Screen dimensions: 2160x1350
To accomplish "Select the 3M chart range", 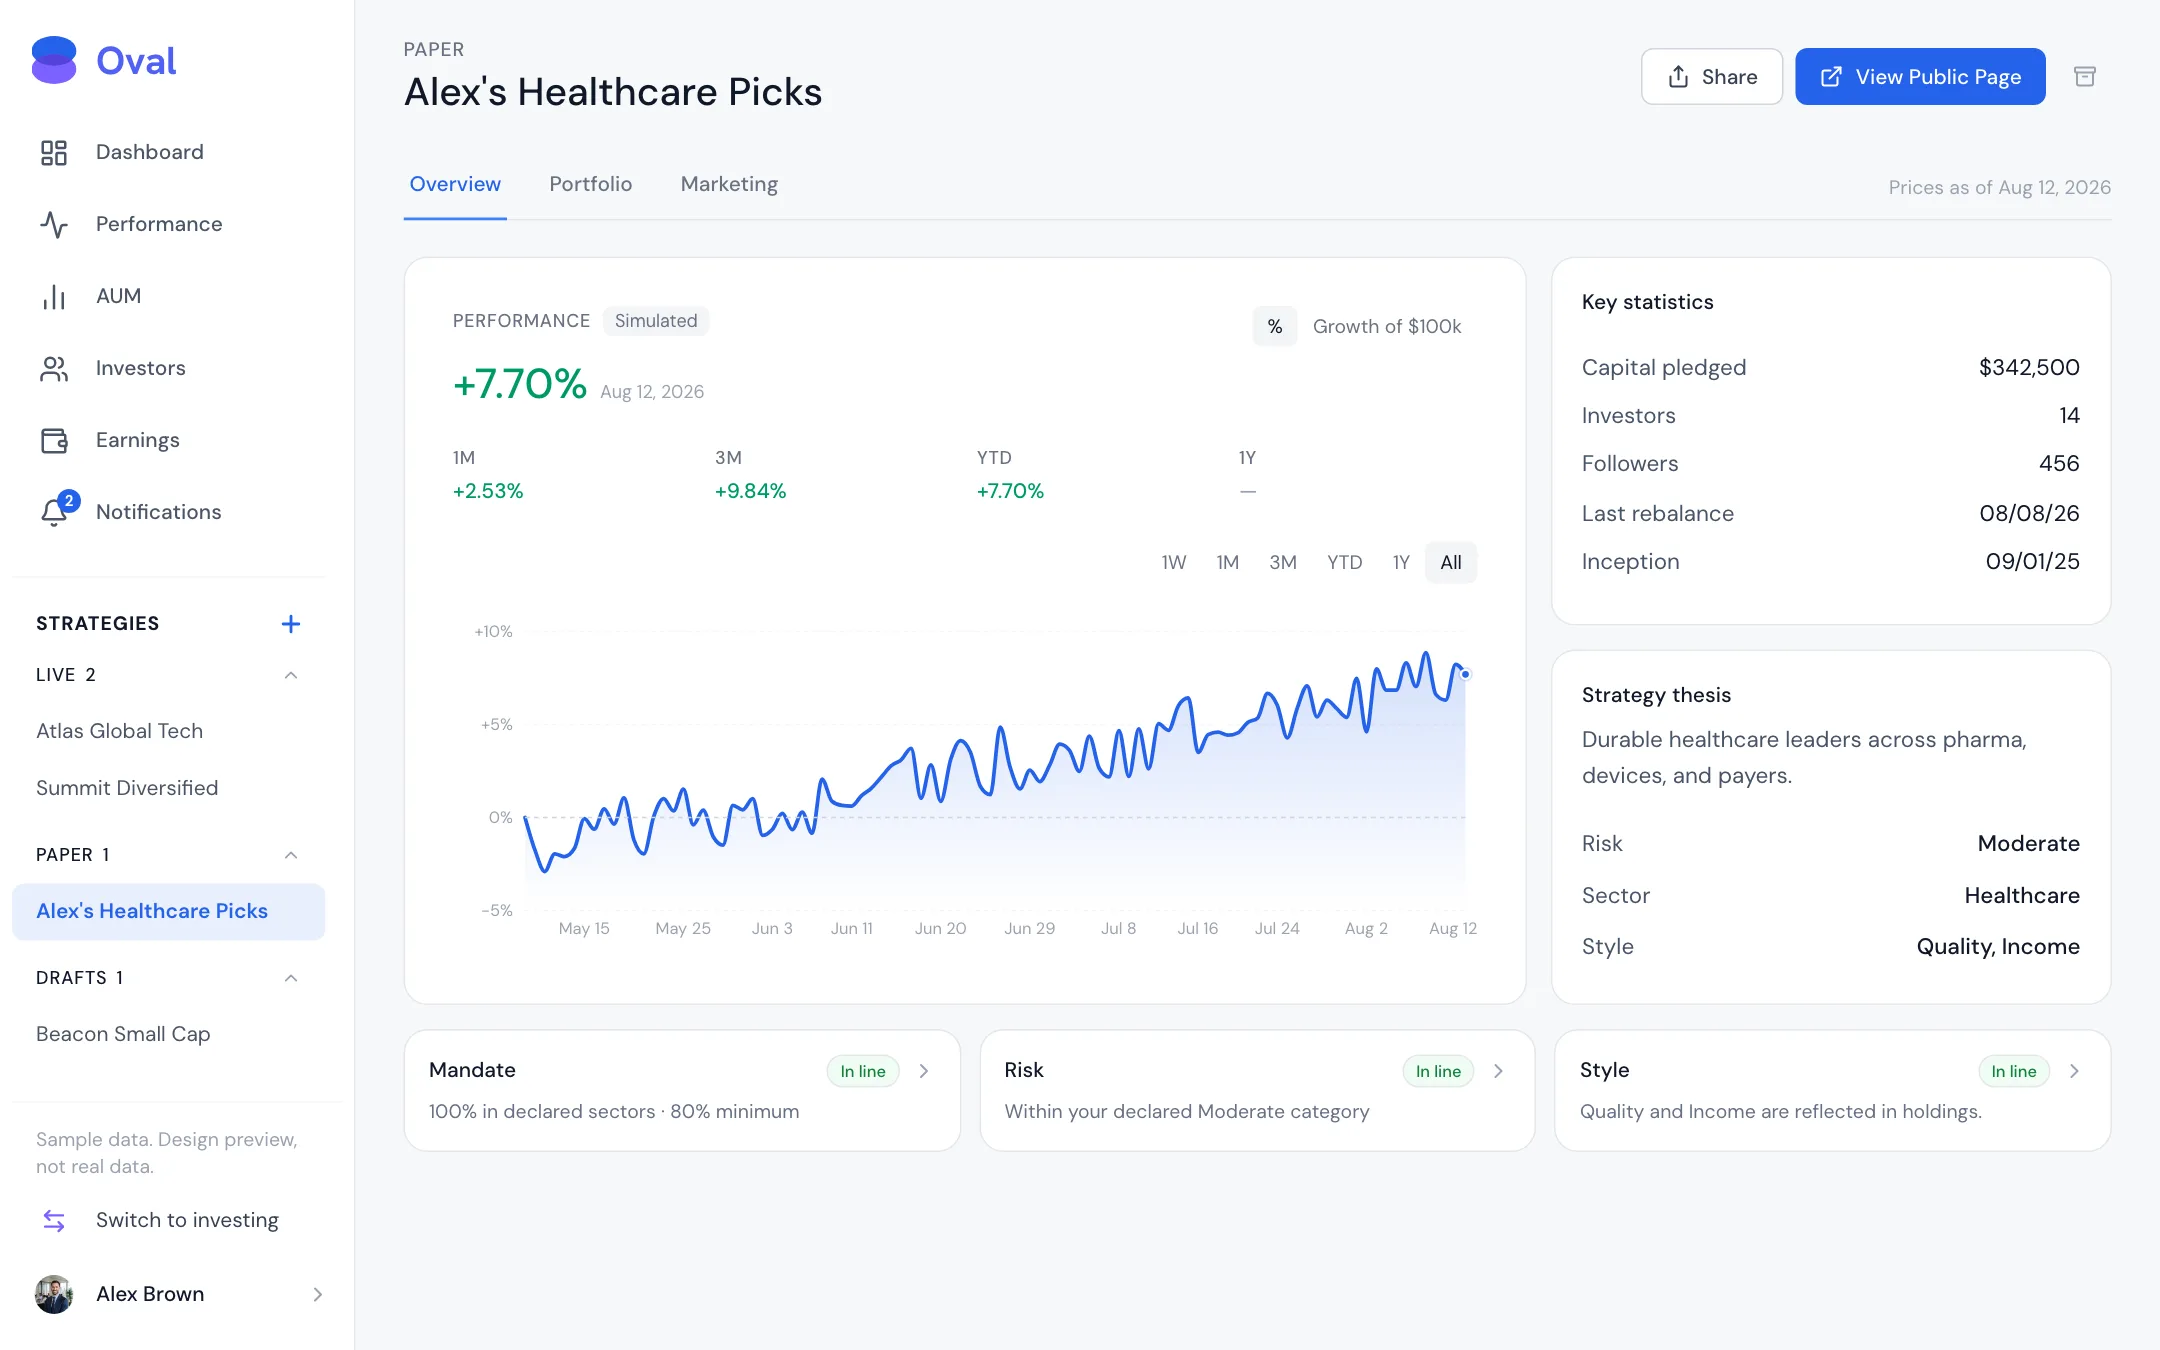I will click(x=1283, y=562).
